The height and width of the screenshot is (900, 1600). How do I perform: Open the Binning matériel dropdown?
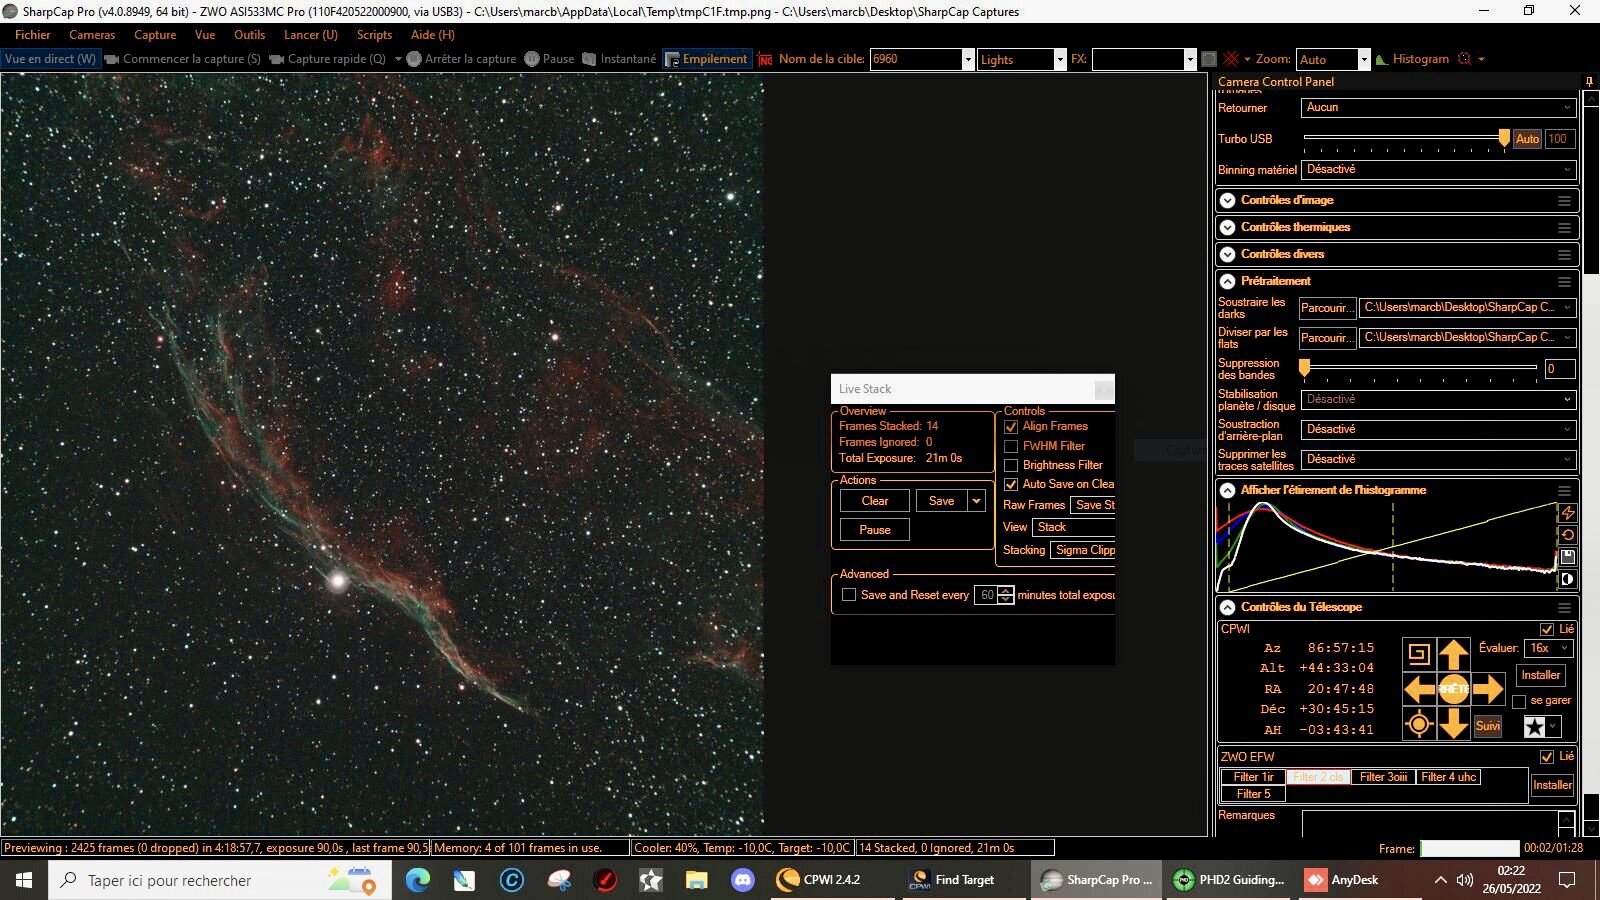[x=1438, y=170]
